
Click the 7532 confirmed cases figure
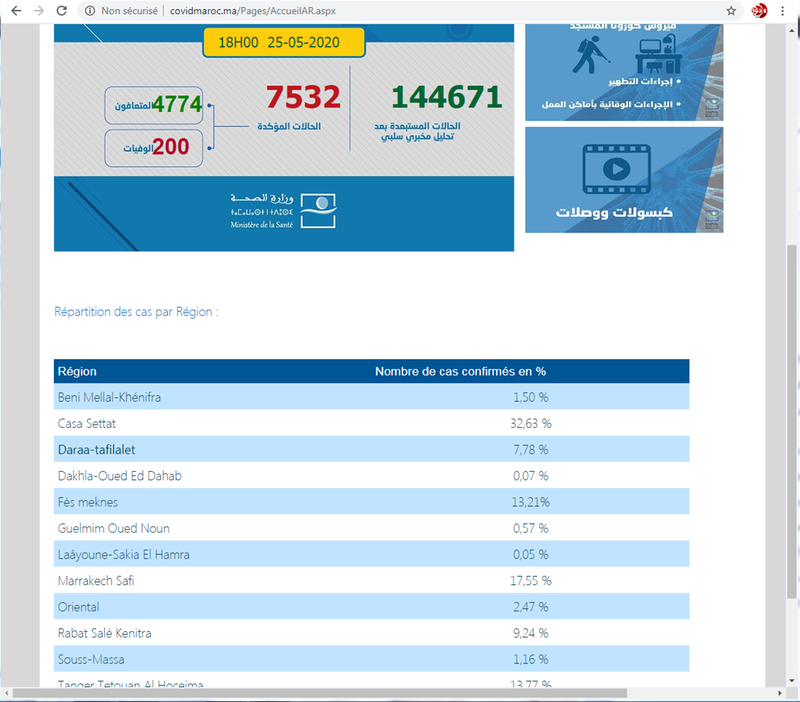click(x=304, y=98)
